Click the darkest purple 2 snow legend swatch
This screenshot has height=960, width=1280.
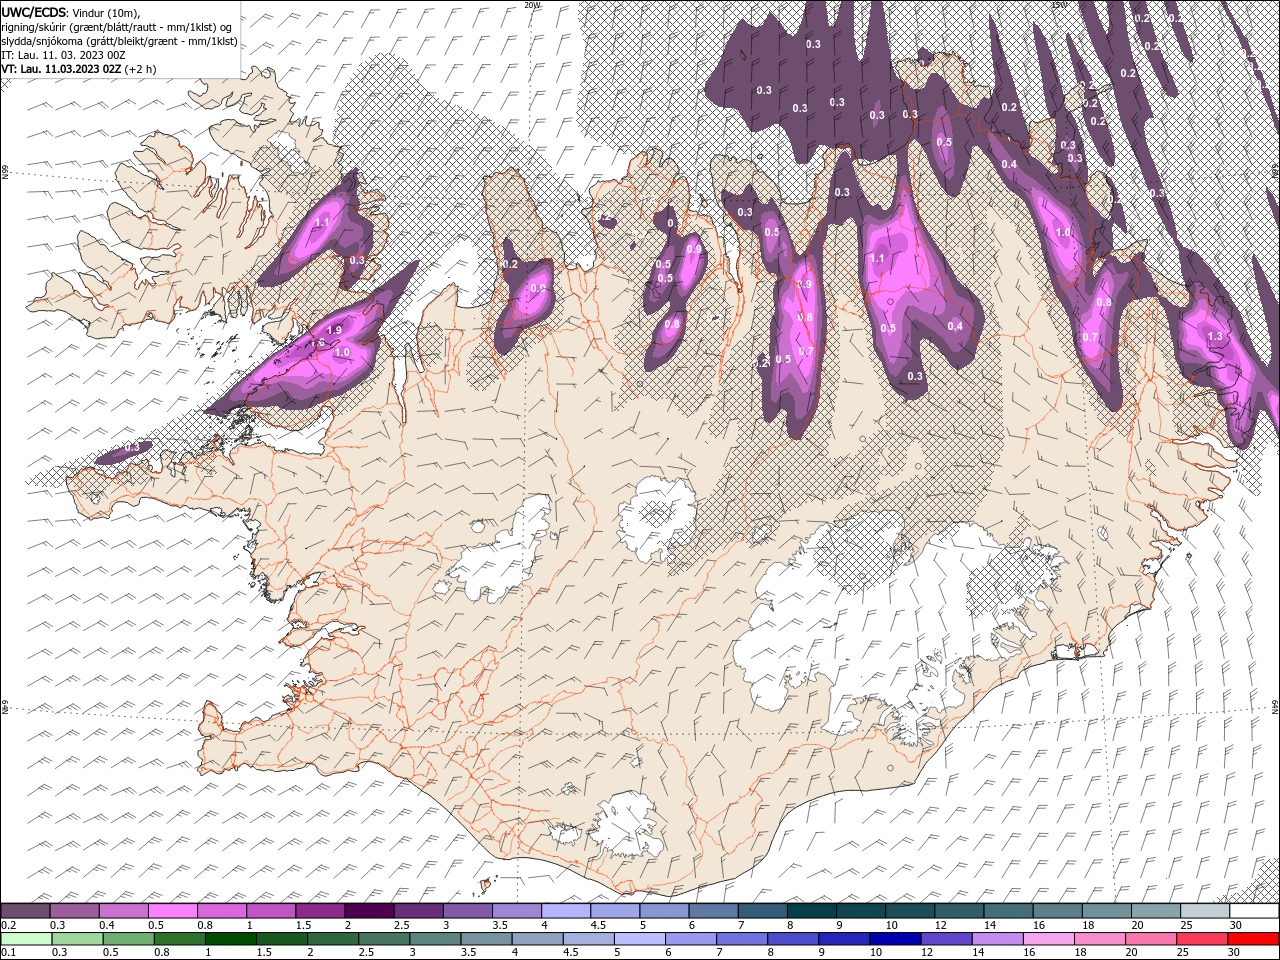click(x=369, y=911)
